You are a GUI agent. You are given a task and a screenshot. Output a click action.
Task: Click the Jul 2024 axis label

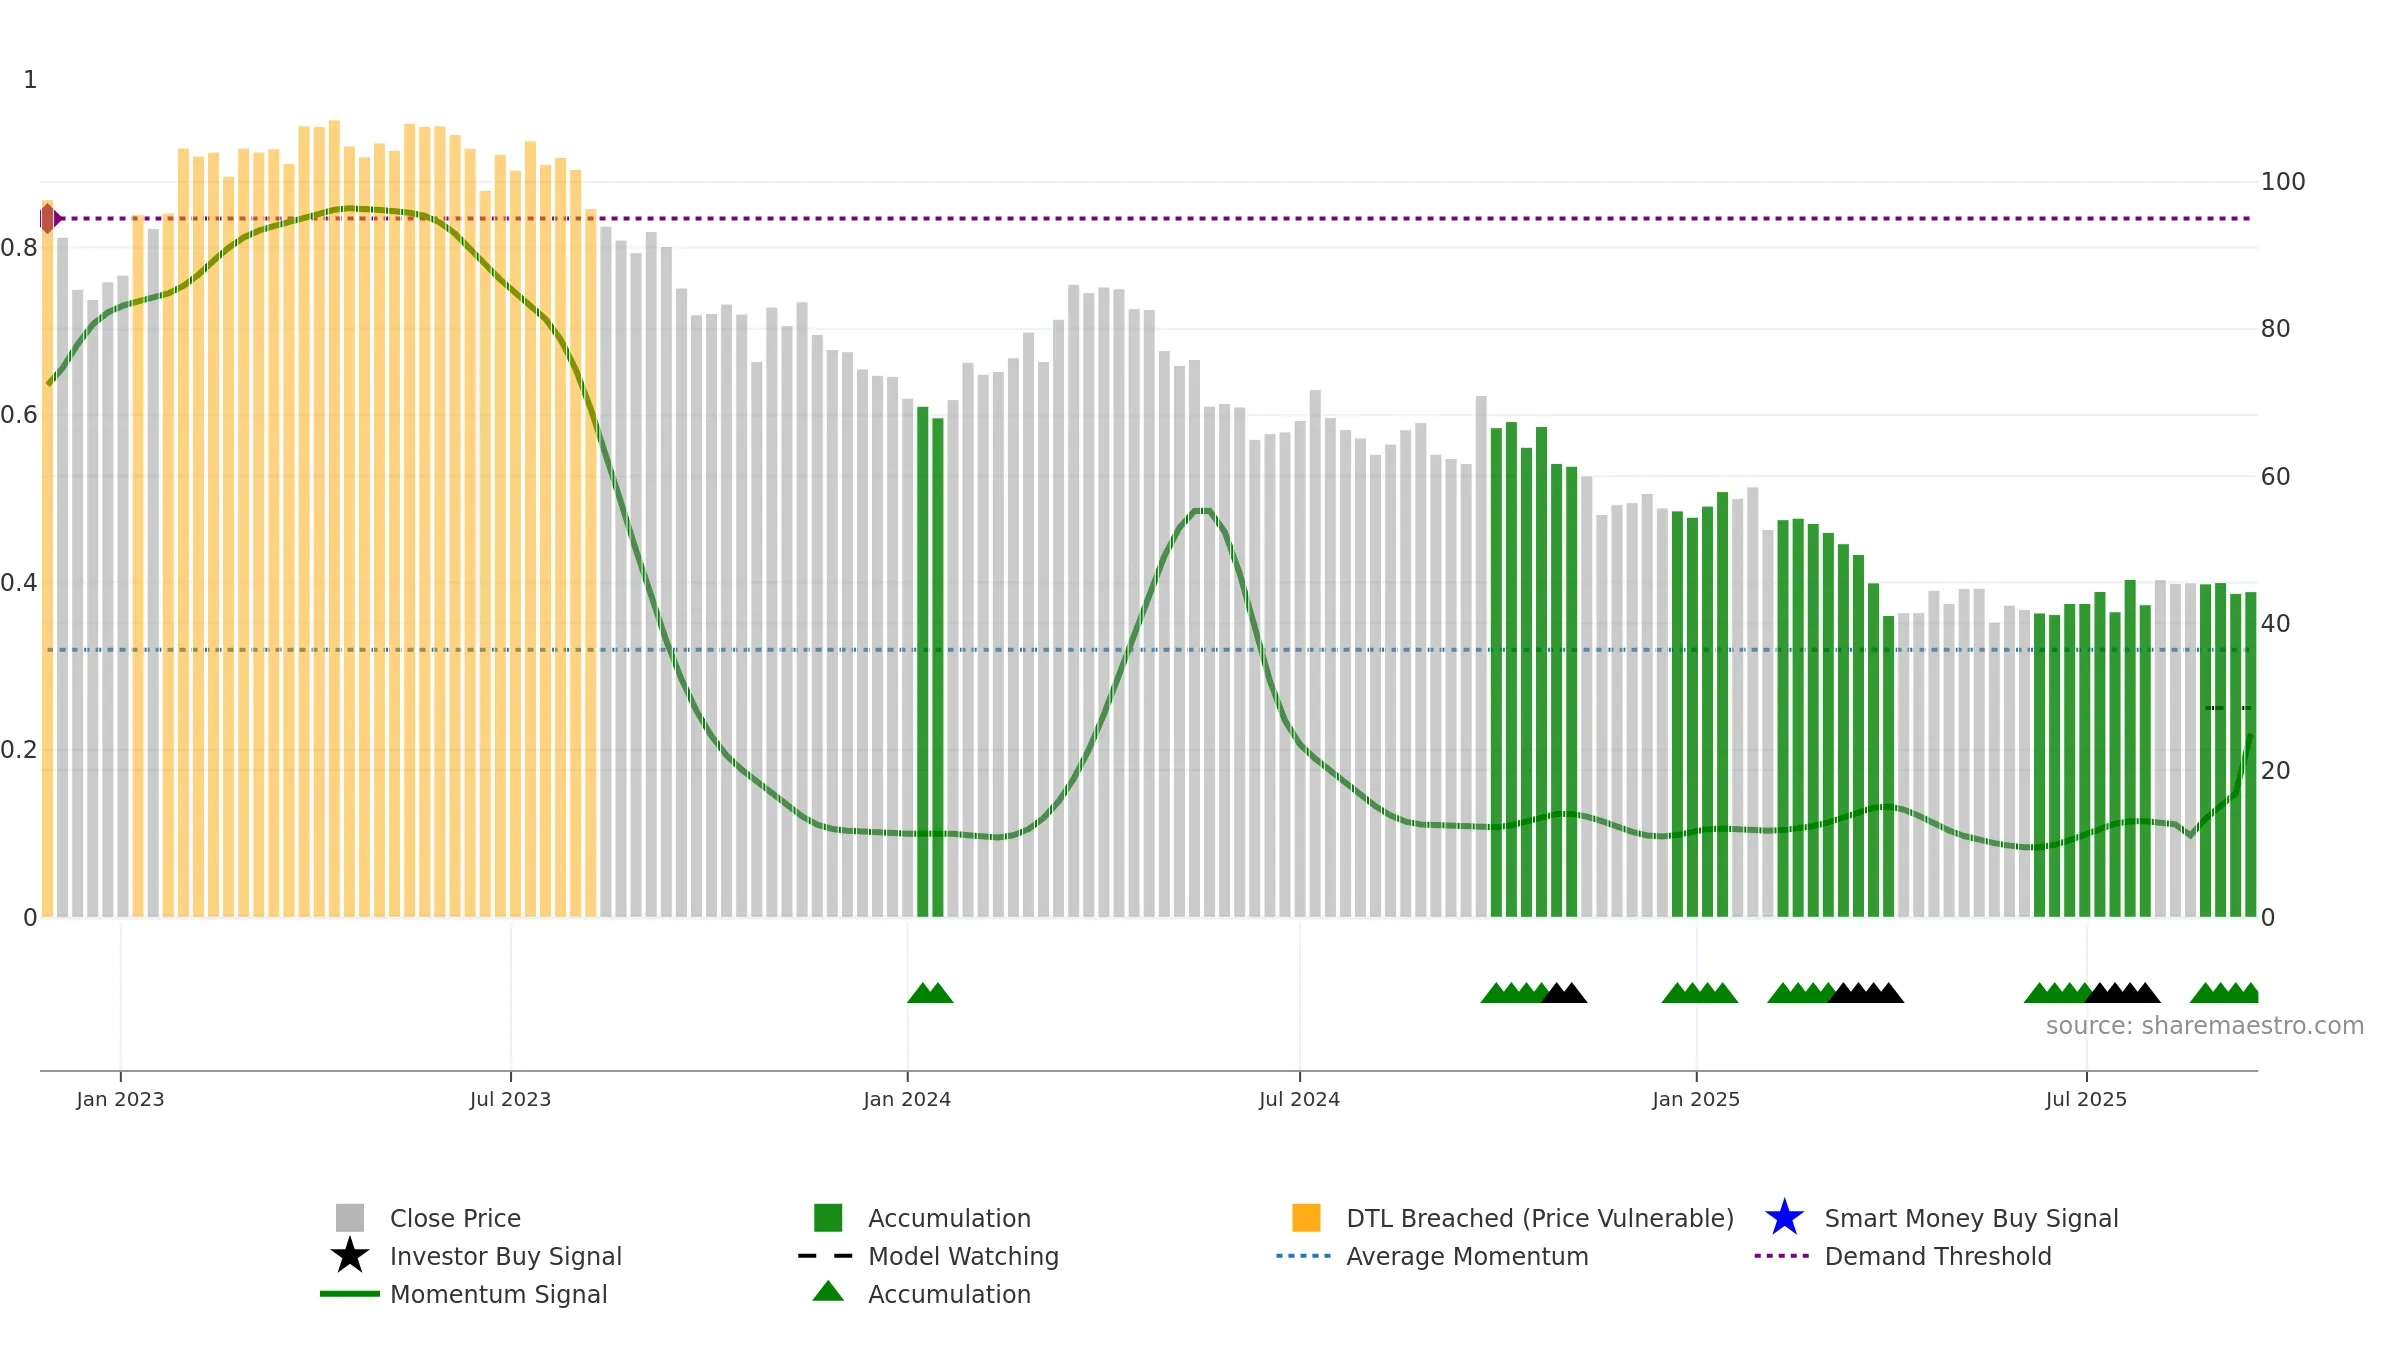click(1299, 1099)
